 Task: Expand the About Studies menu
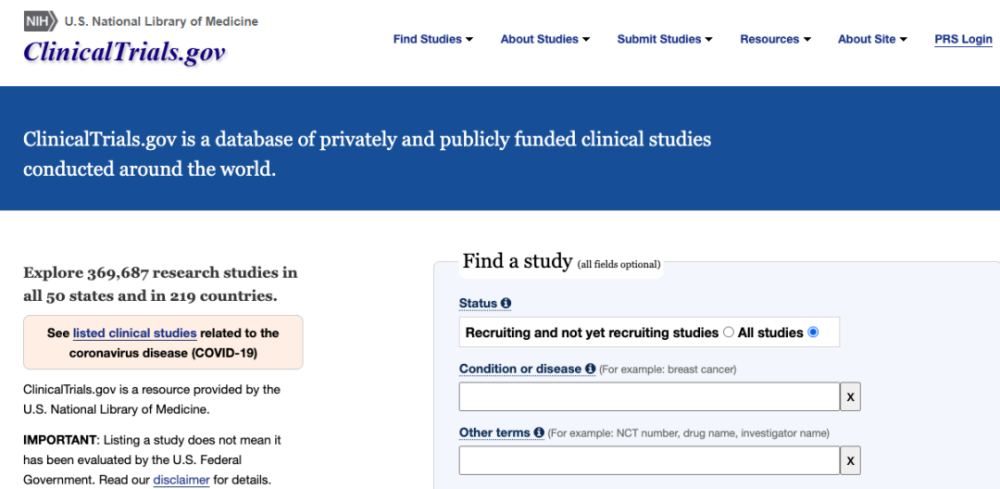click(545, 39)
